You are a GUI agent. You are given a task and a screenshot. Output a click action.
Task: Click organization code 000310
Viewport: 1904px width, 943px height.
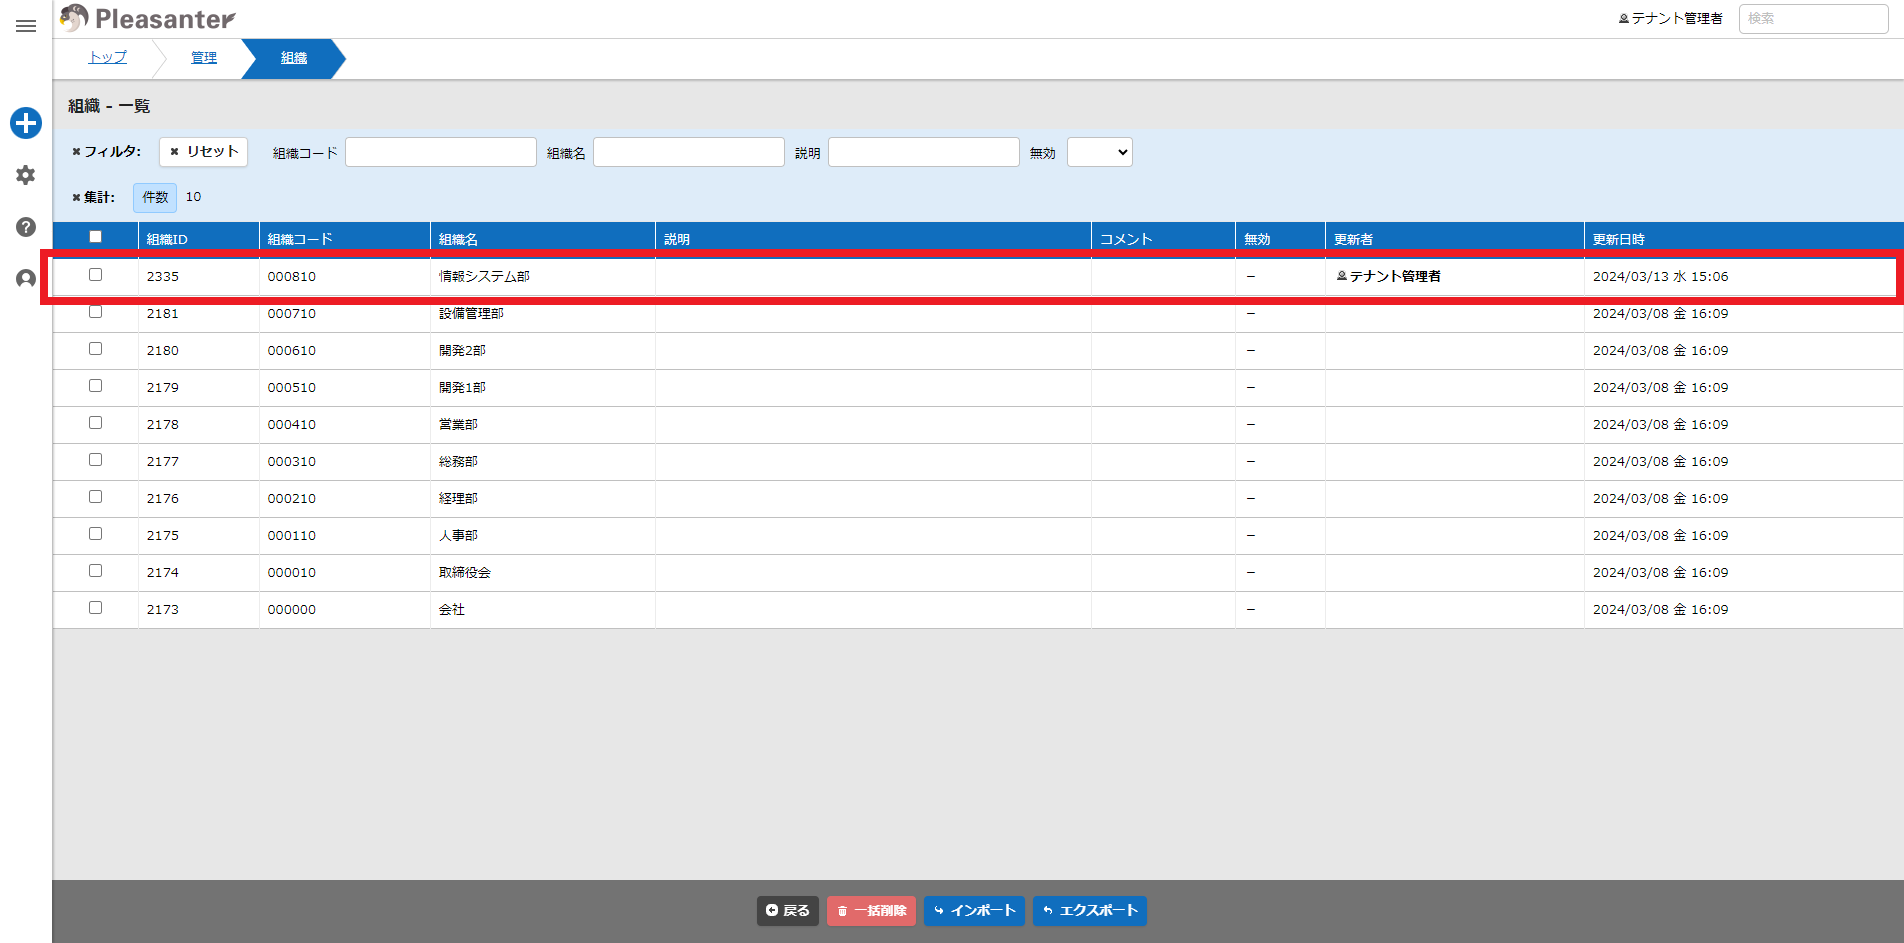coord(291,461)
